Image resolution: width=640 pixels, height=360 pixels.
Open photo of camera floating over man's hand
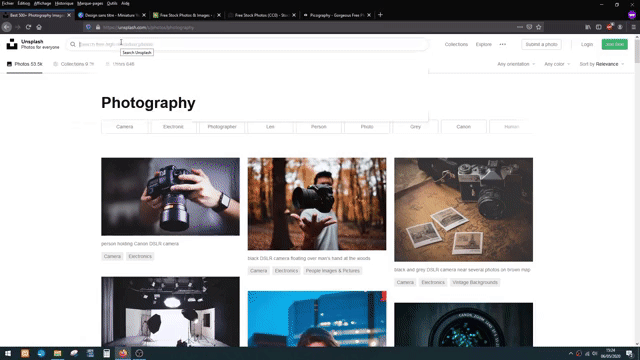pos(317,204)
